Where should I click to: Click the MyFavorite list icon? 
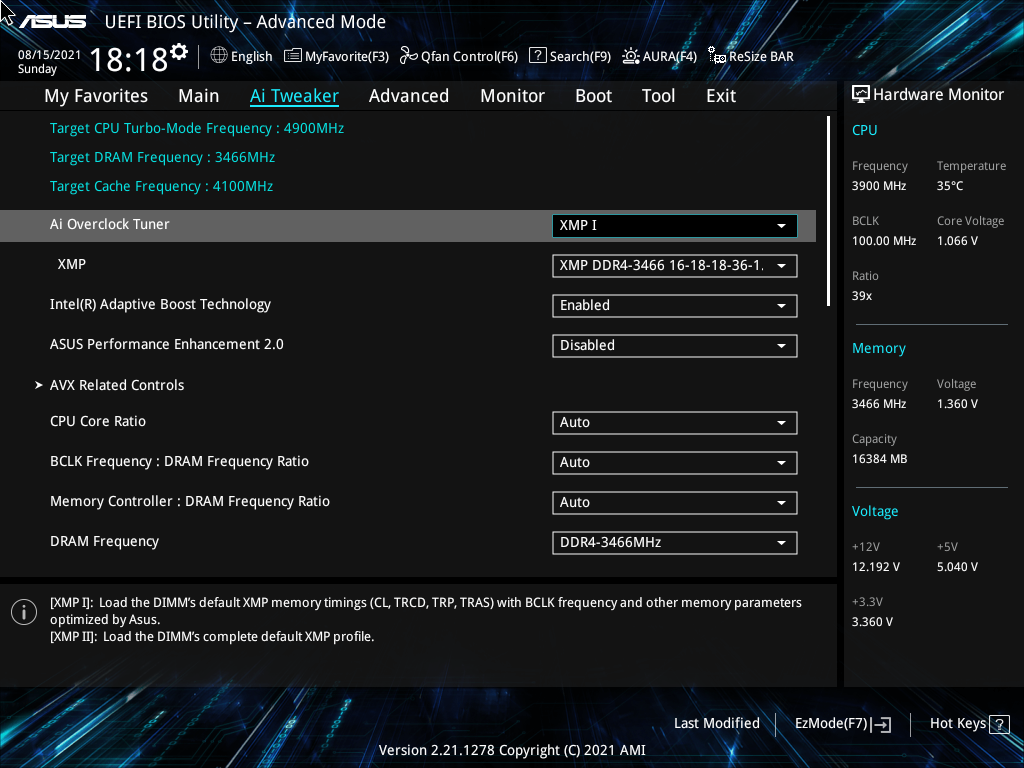pyautogui.click(x=293, y=56)
